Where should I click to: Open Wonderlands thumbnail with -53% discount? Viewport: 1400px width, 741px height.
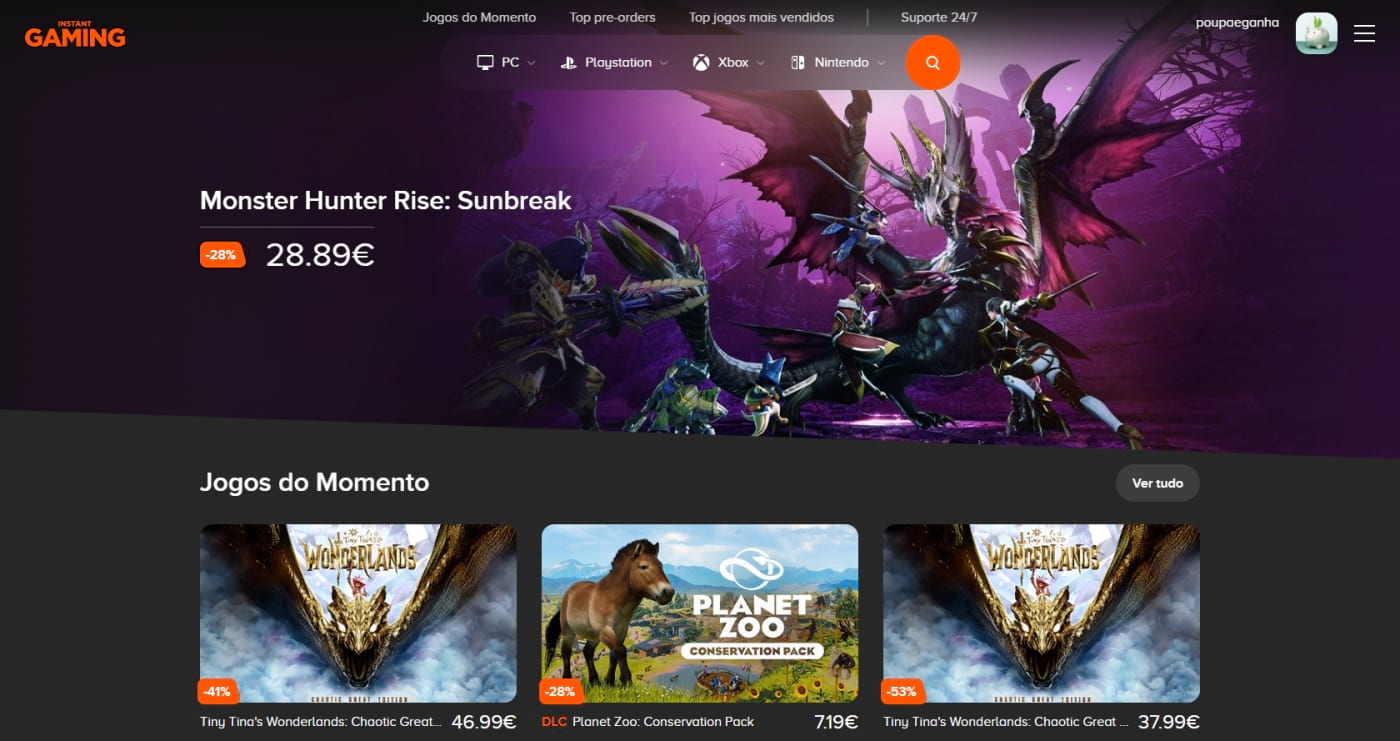click(1041, 613)
